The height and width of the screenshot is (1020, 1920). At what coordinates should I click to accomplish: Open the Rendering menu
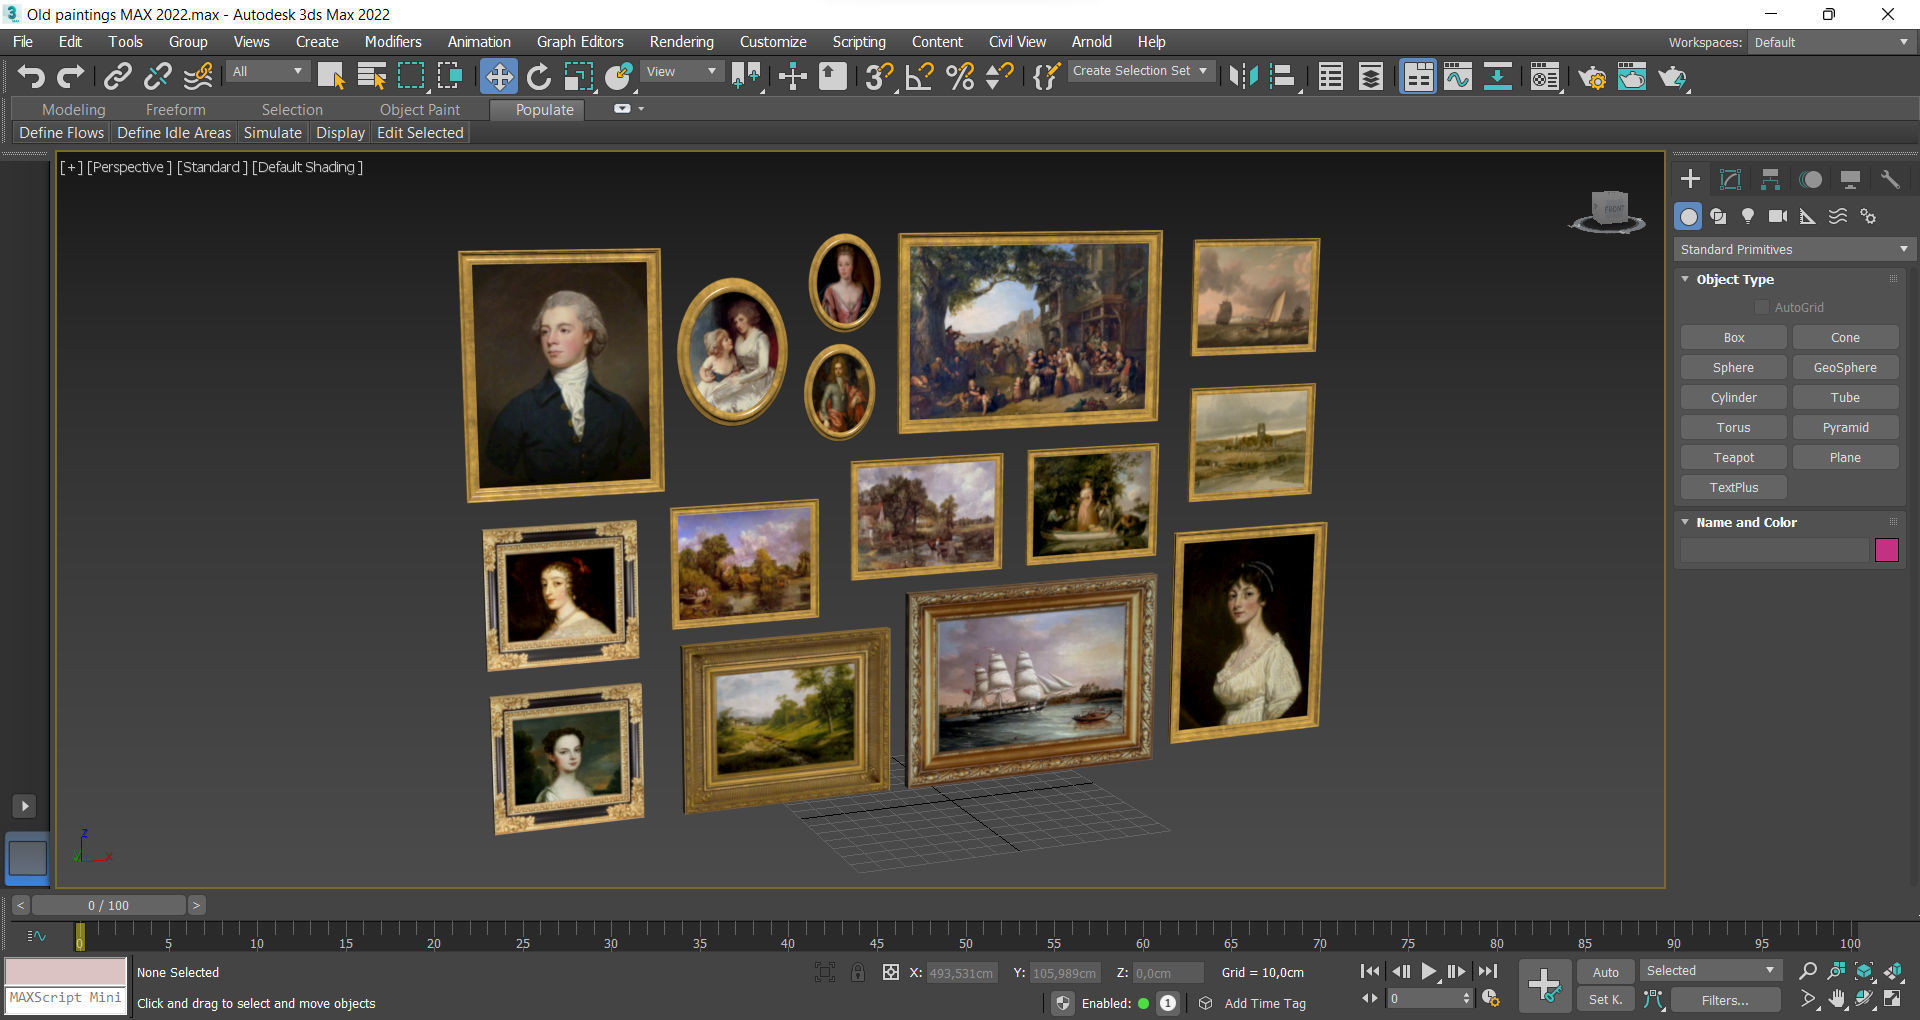click(x=682, y=42)
